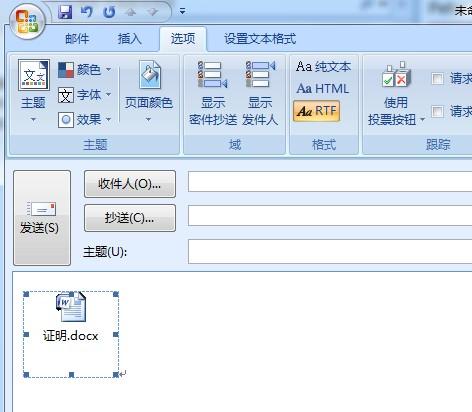
Task: Toggle 显示密件抄送 field
Action: (x=213, y=93)
